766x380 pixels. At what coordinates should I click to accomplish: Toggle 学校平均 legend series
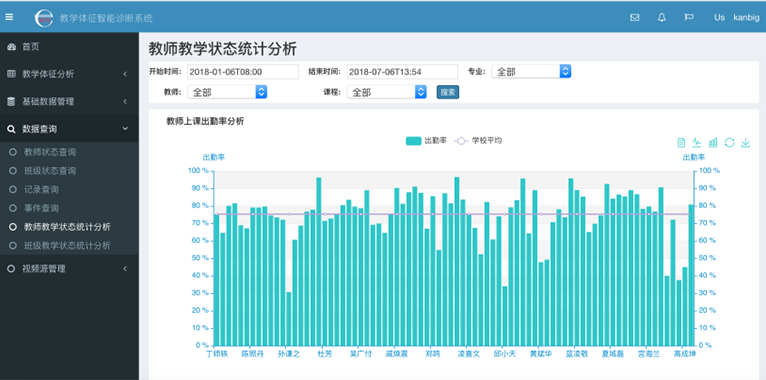(x=478, y=141)
